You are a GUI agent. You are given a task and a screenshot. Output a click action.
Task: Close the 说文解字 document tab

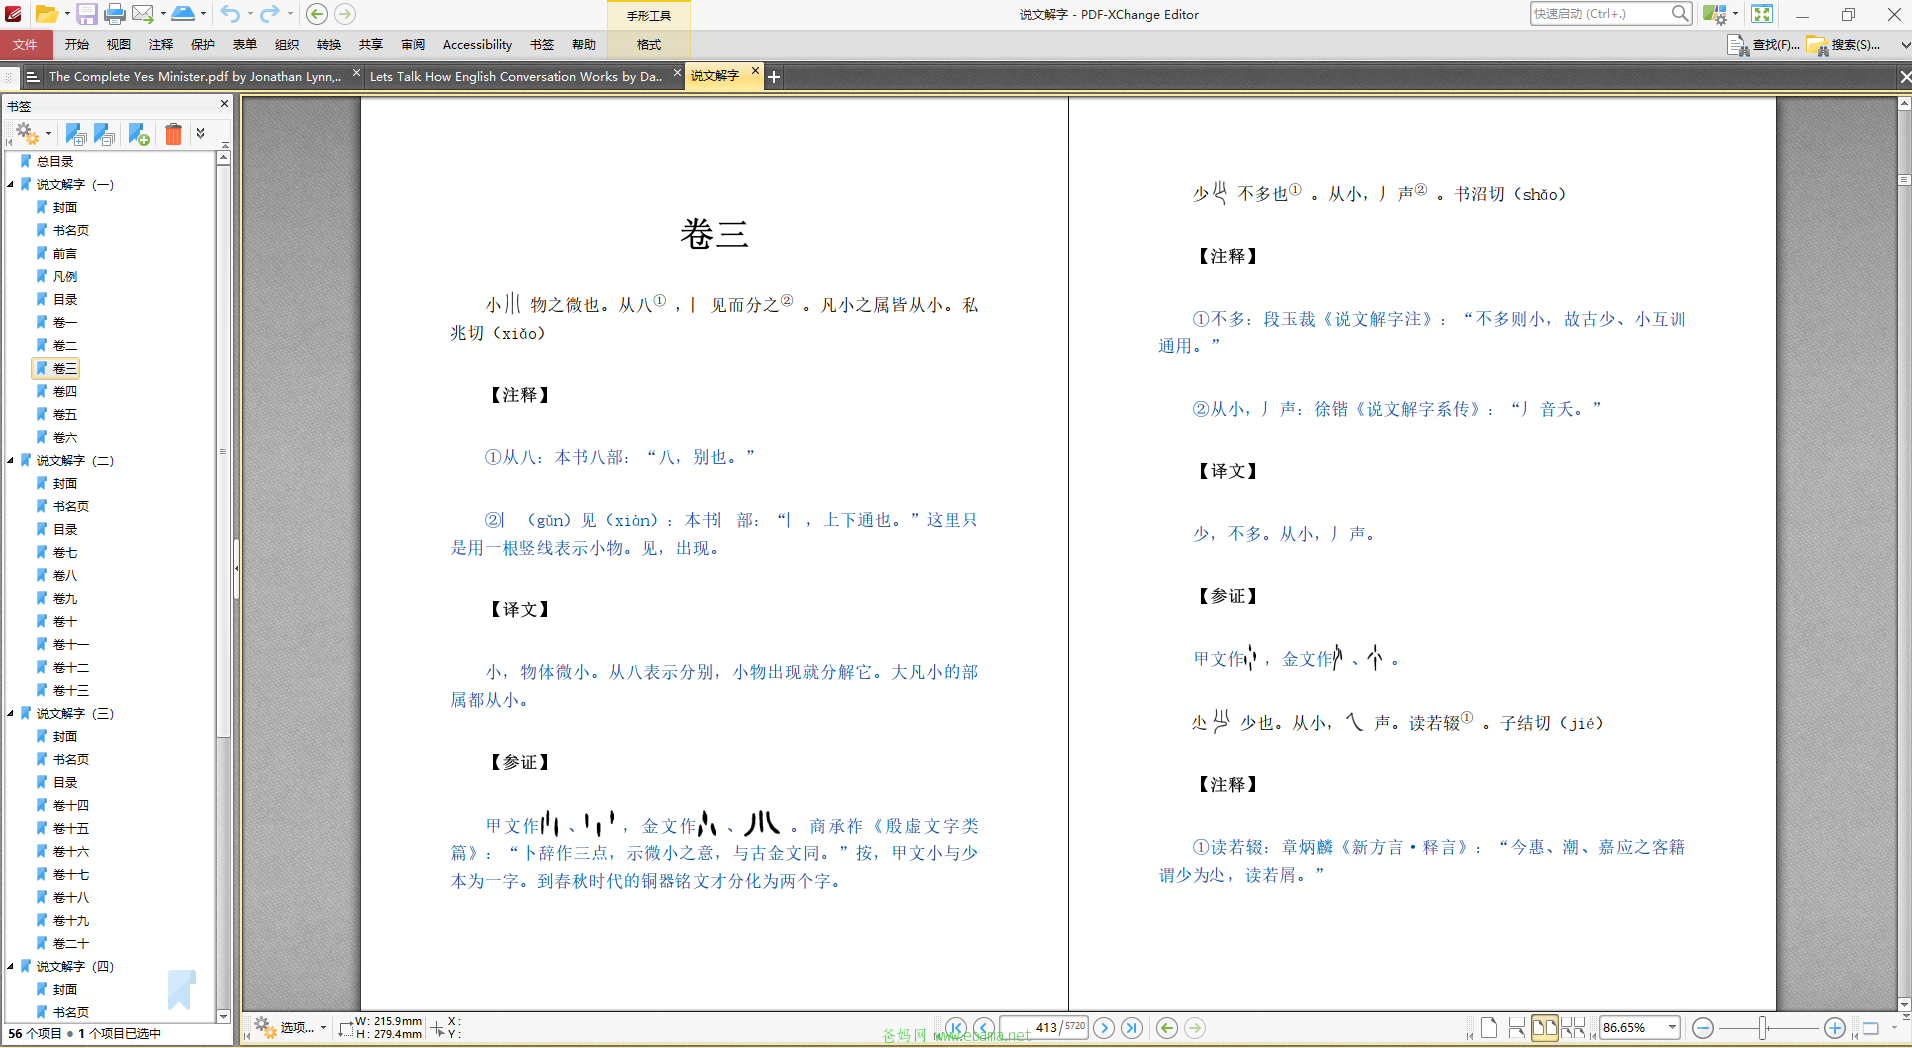[x=755, y=71]
